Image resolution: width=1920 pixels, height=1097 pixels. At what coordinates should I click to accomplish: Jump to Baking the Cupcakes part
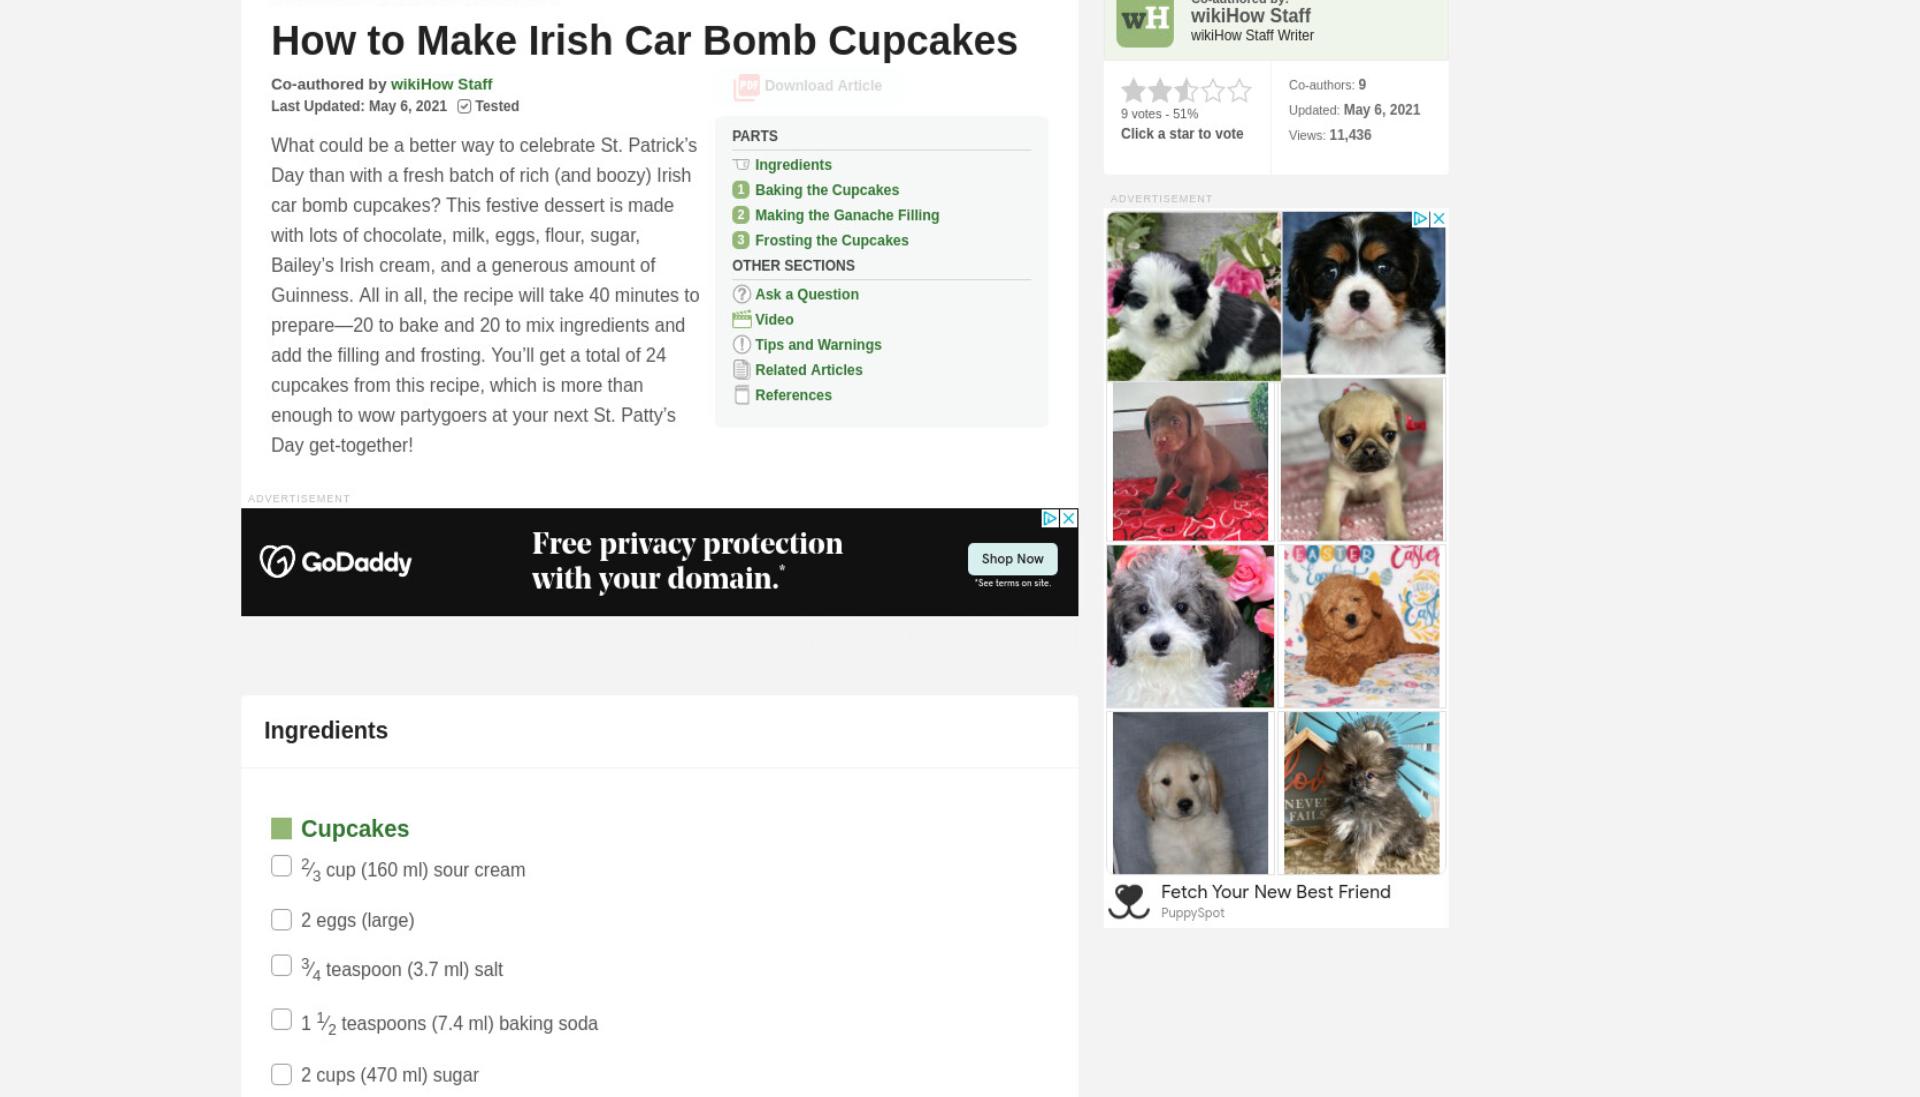click(826, 190)
